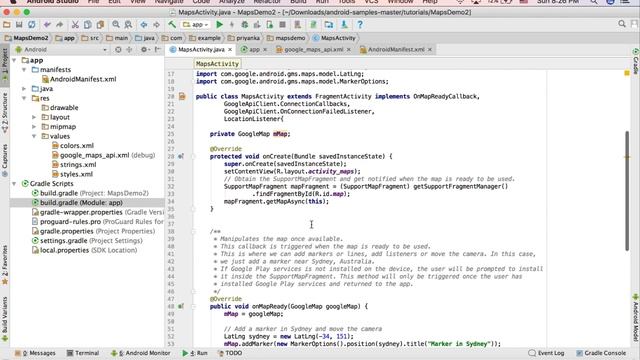This screenshot has height=360, width=640.
Task: Collapse the manifests folder
Action: click(x=24, y=70)
